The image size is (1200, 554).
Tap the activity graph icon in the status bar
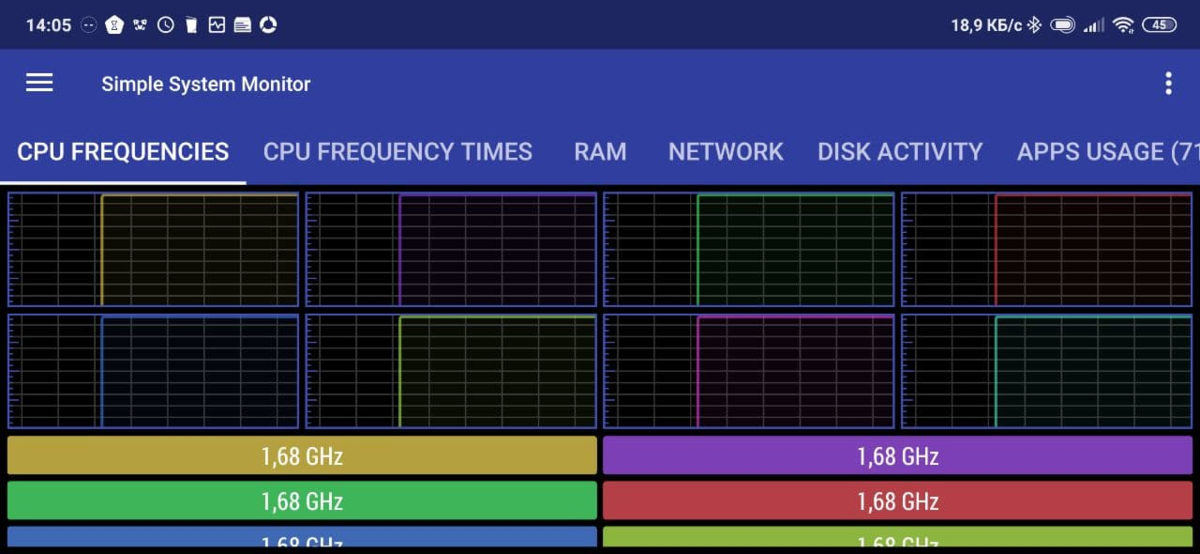pos(216,25)
